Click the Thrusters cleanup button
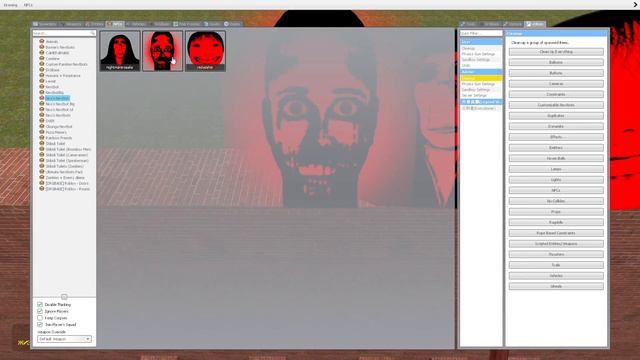The height and width of the screenshot is (360, 640). click(556, 254)
